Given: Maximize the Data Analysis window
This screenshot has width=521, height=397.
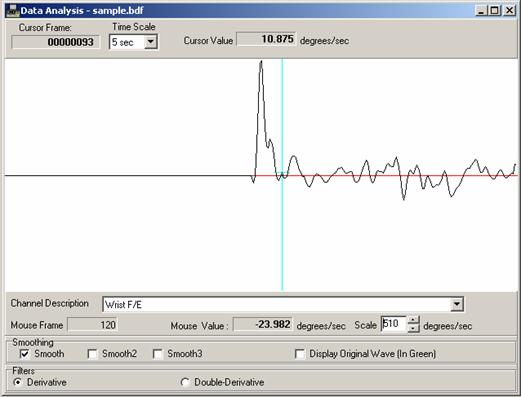Looking at the screenshot, I should (495, 11).
